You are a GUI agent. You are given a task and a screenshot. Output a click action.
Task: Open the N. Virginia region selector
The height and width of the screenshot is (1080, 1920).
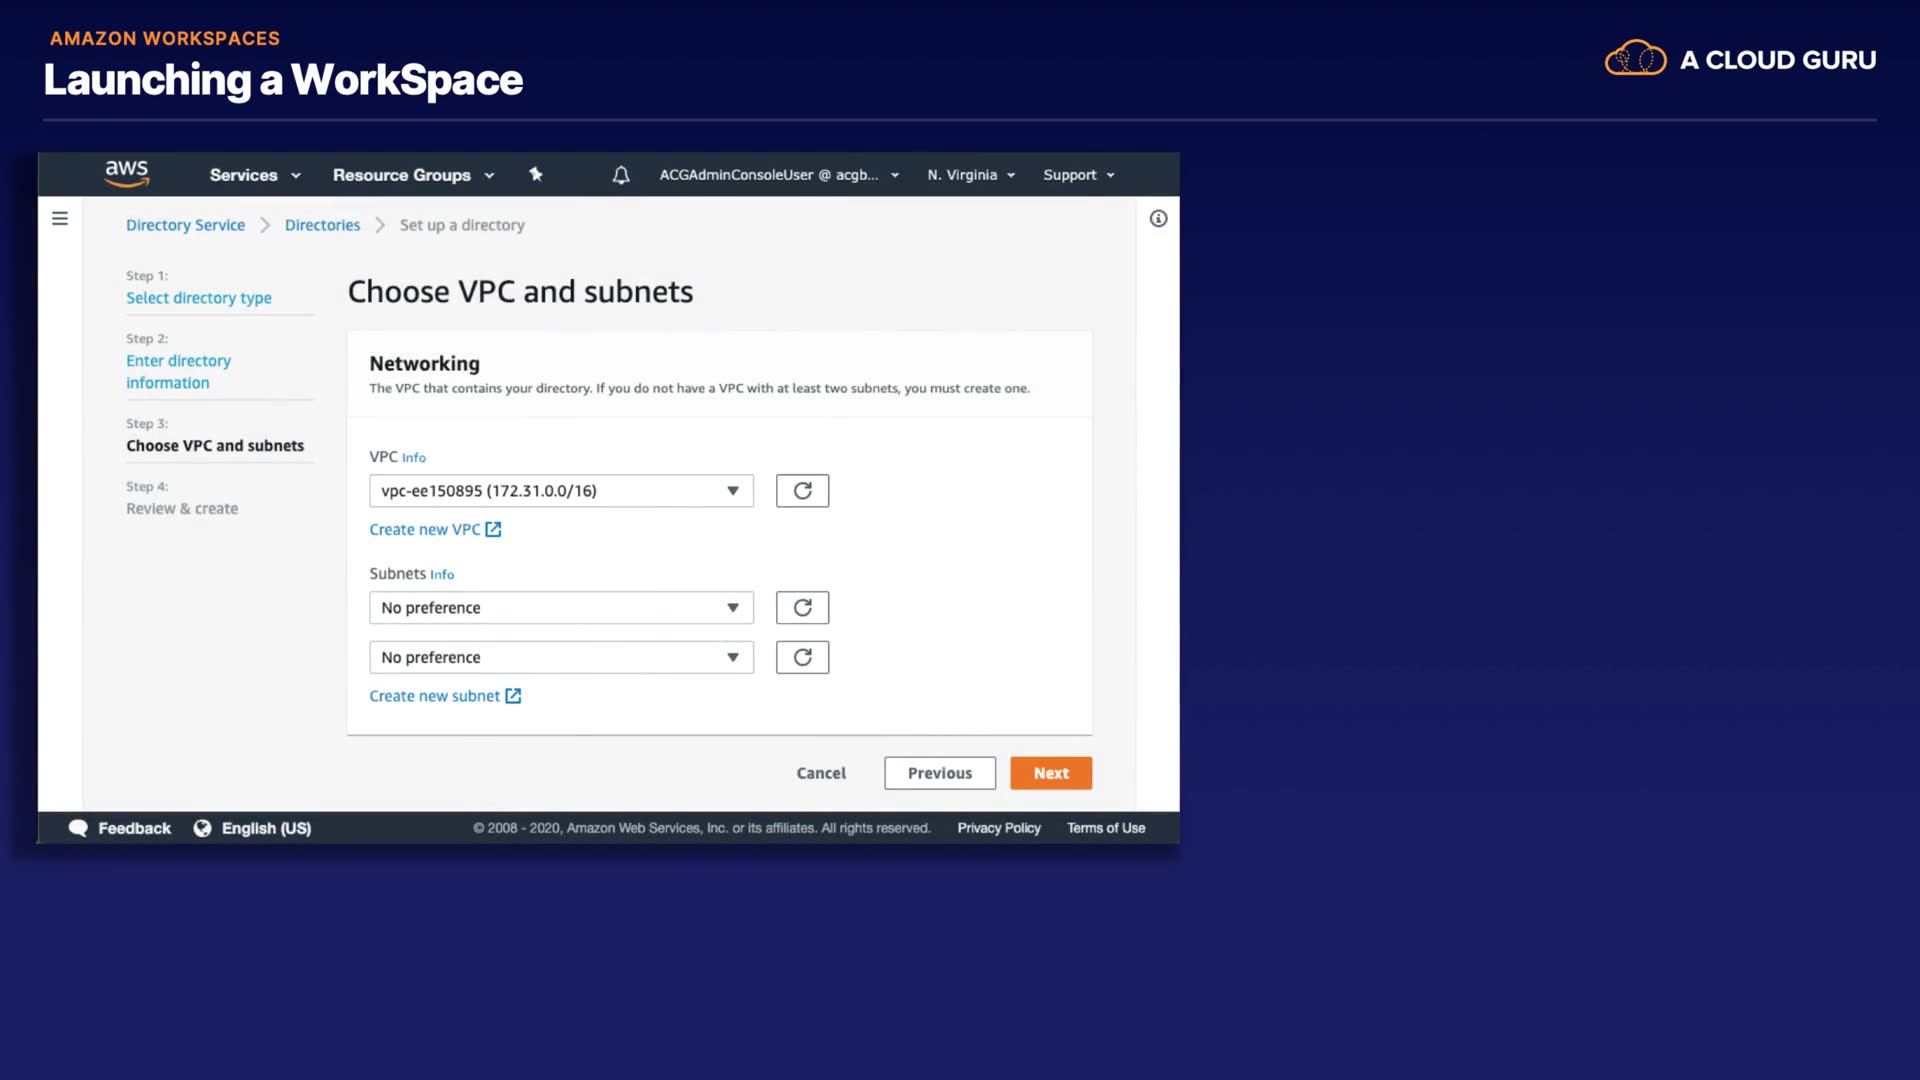971,175
